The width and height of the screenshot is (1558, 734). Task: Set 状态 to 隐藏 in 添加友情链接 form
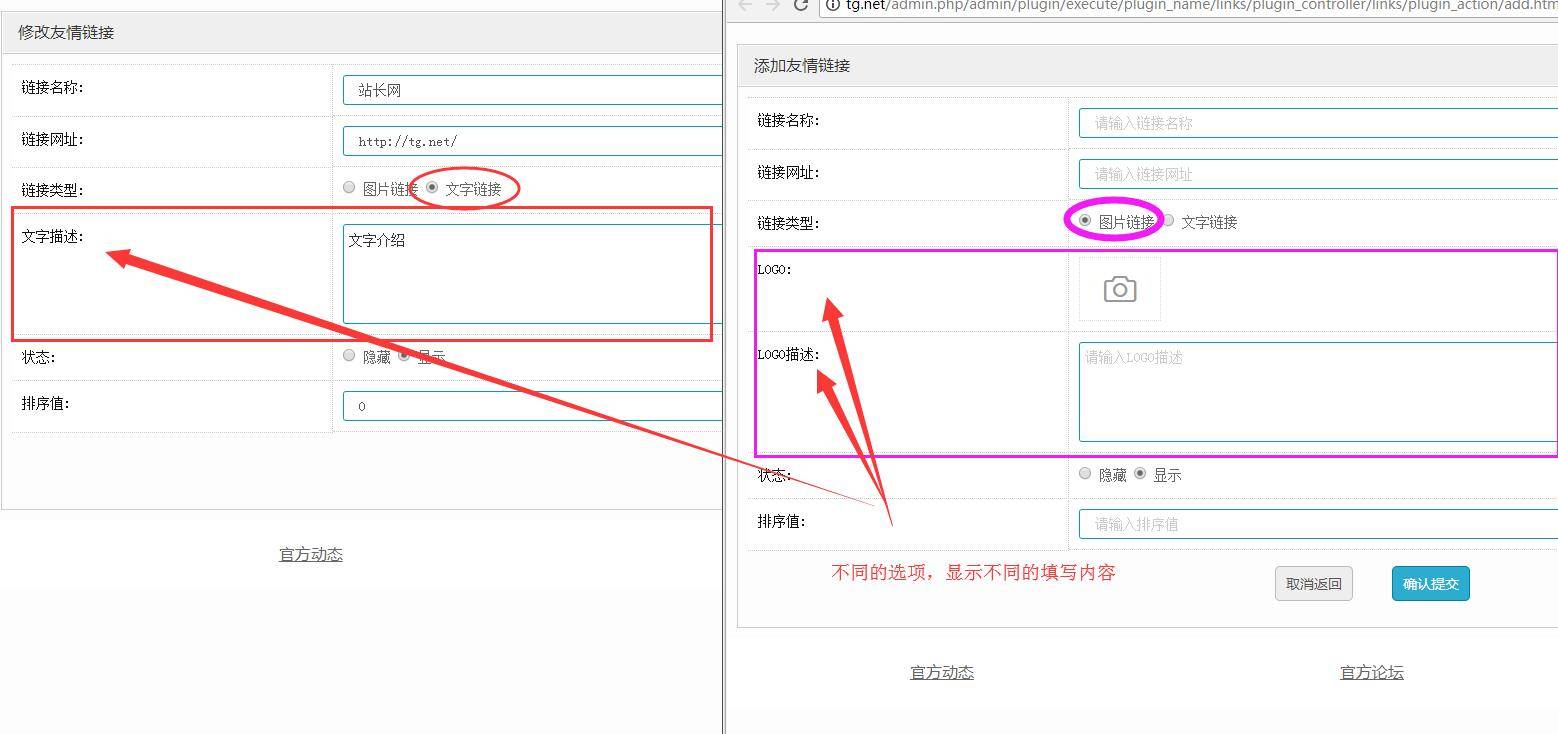(1085, 473)
